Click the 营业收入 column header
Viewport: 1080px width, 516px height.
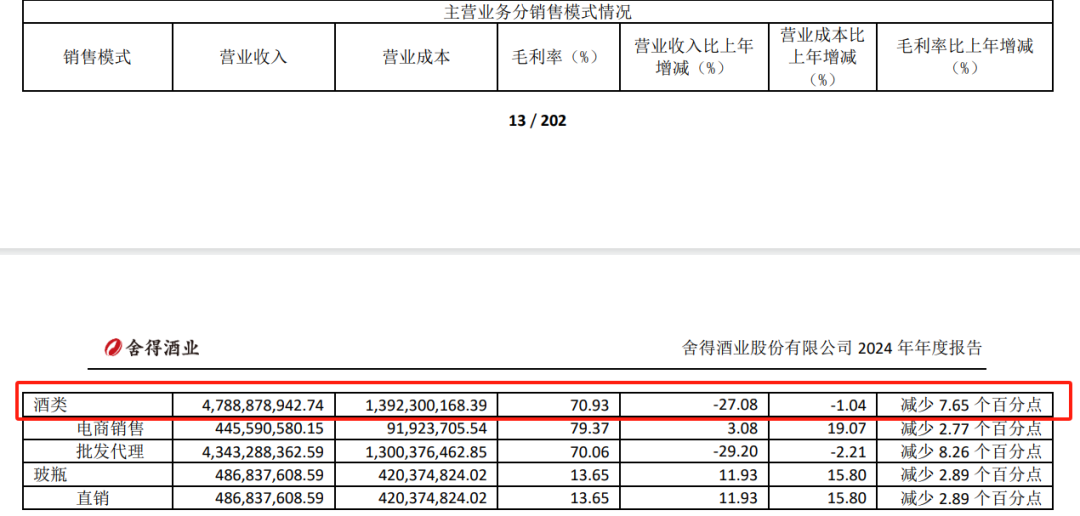click(x=253, y=57)
